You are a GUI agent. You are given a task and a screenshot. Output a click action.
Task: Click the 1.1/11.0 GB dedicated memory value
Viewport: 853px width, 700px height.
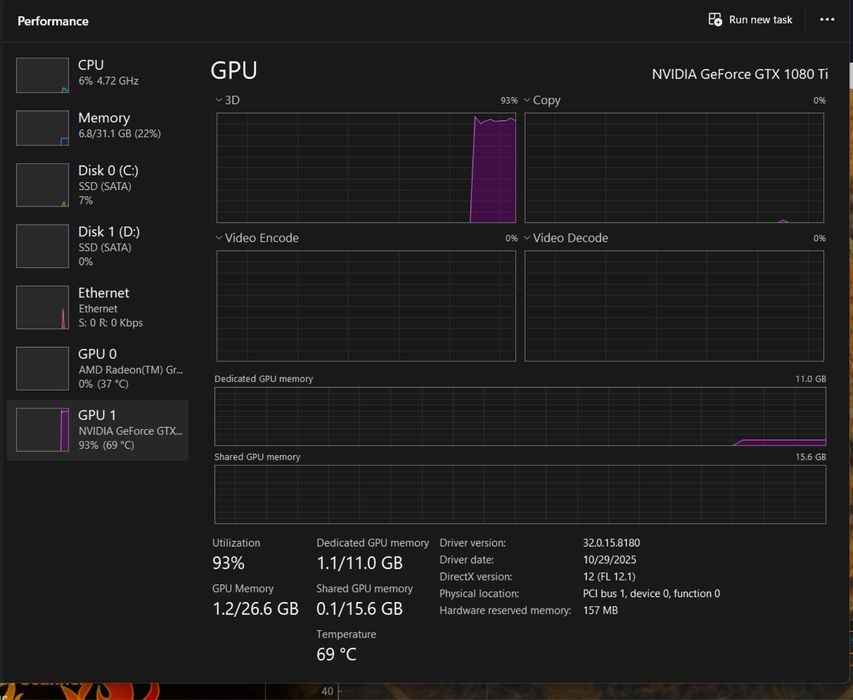(360, 563)
